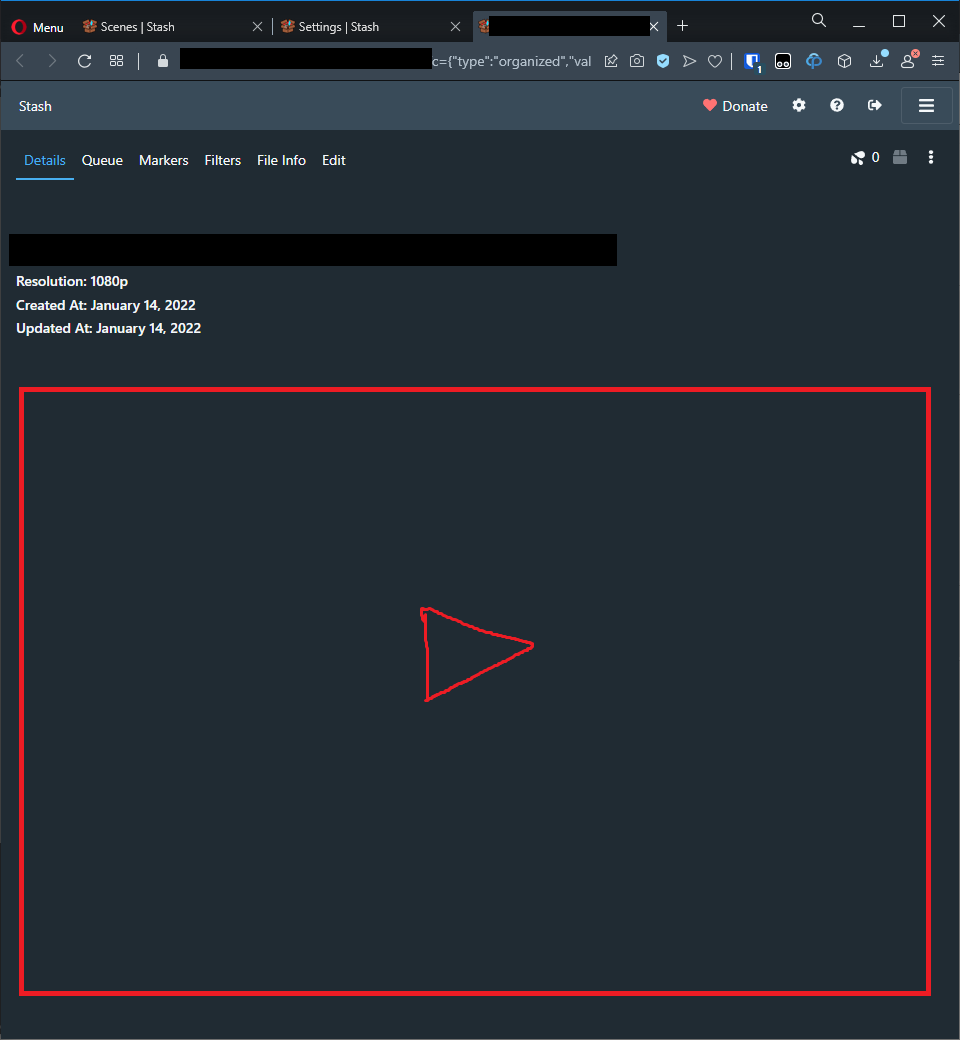Image resolution: width=960 pixels, height=1041 pixels.
Task: Take a page snapshot with the camera icon
Action: 637,61
